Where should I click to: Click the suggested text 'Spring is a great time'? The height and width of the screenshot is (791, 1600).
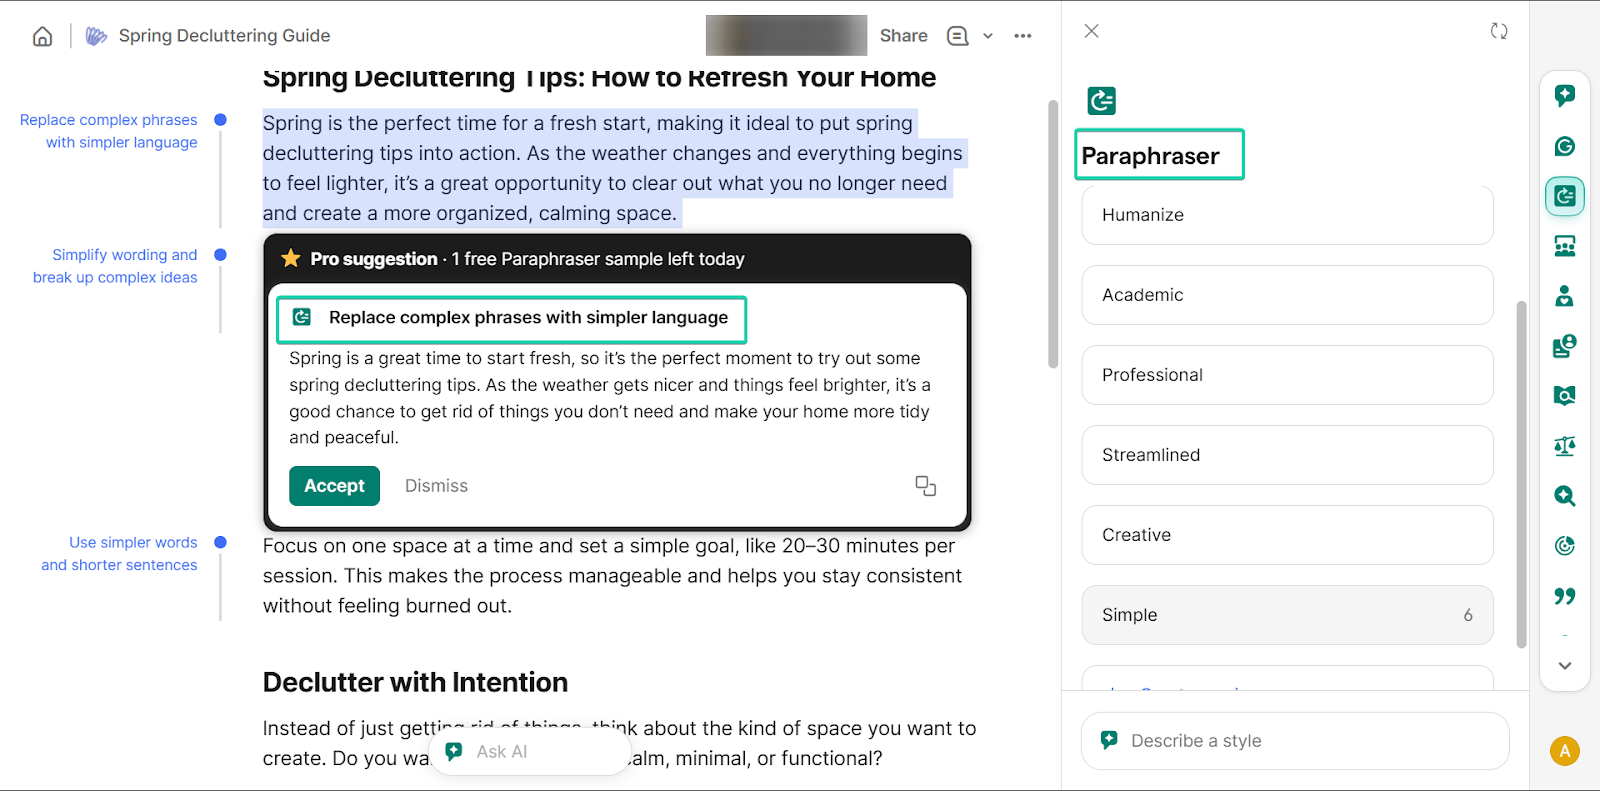(x=610, y=398)
